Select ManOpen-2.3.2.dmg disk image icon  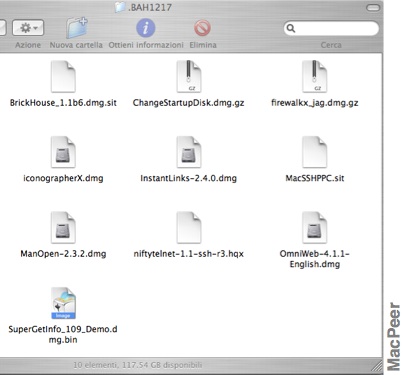(x=63, y=228)
